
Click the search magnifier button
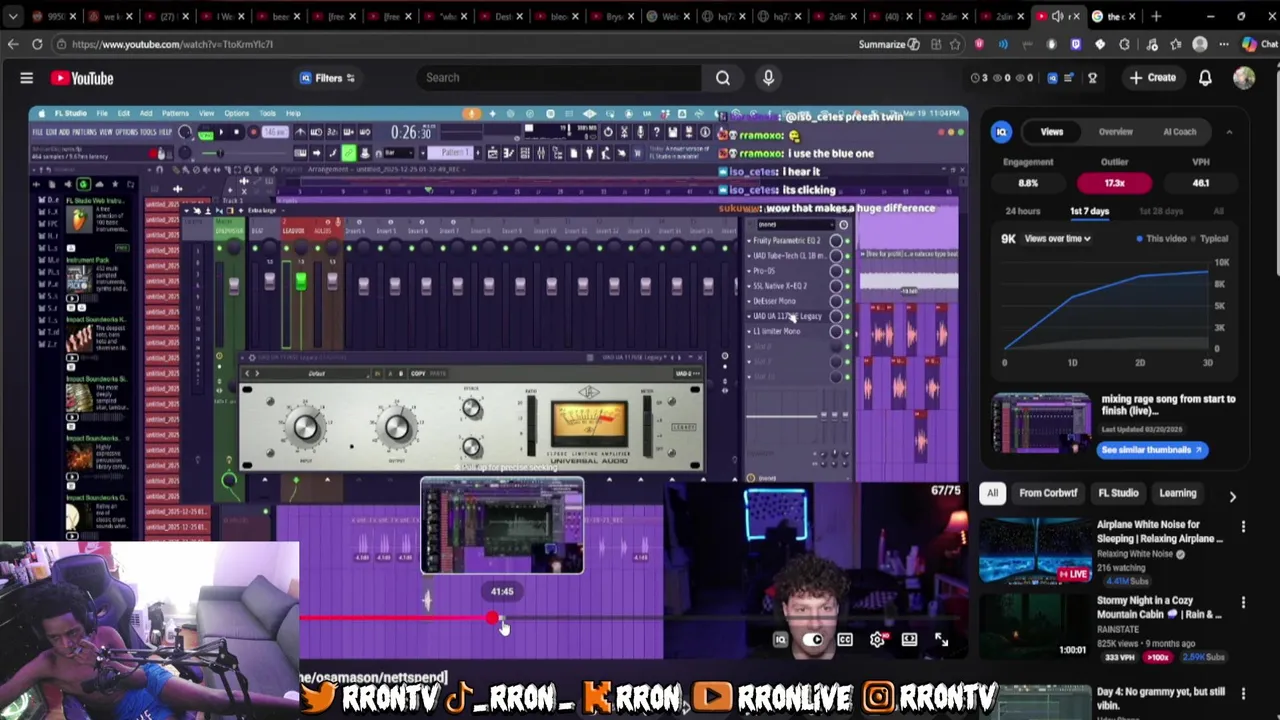tap(723, 78)
